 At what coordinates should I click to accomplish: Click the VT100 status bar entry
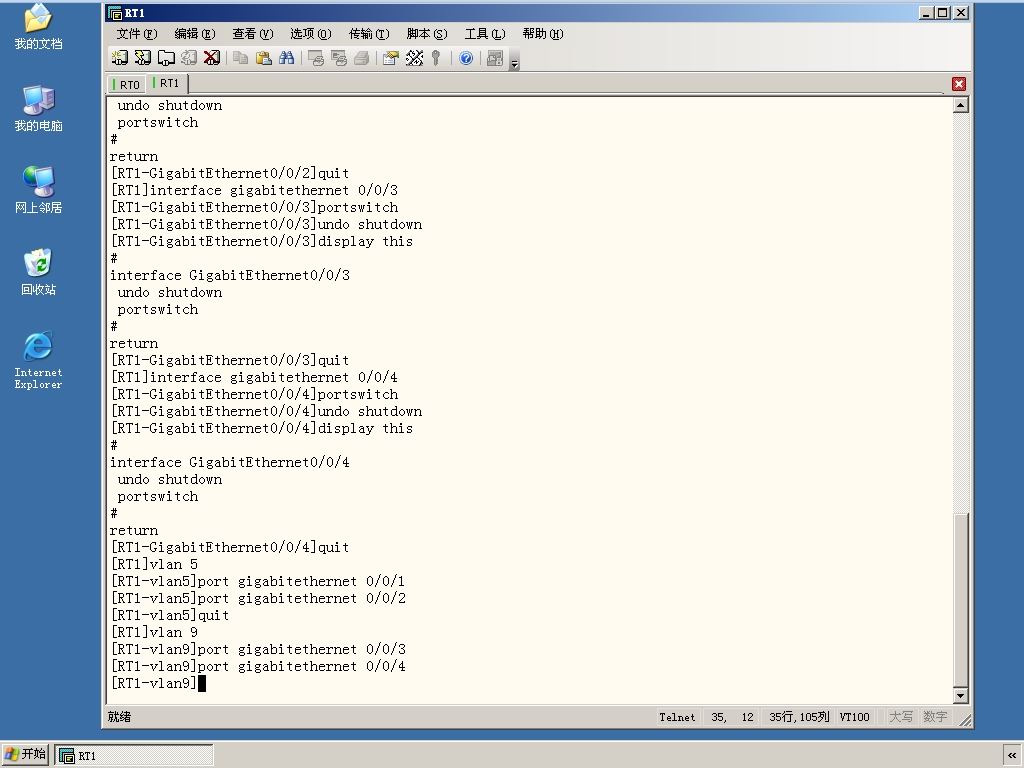(854, 717)
